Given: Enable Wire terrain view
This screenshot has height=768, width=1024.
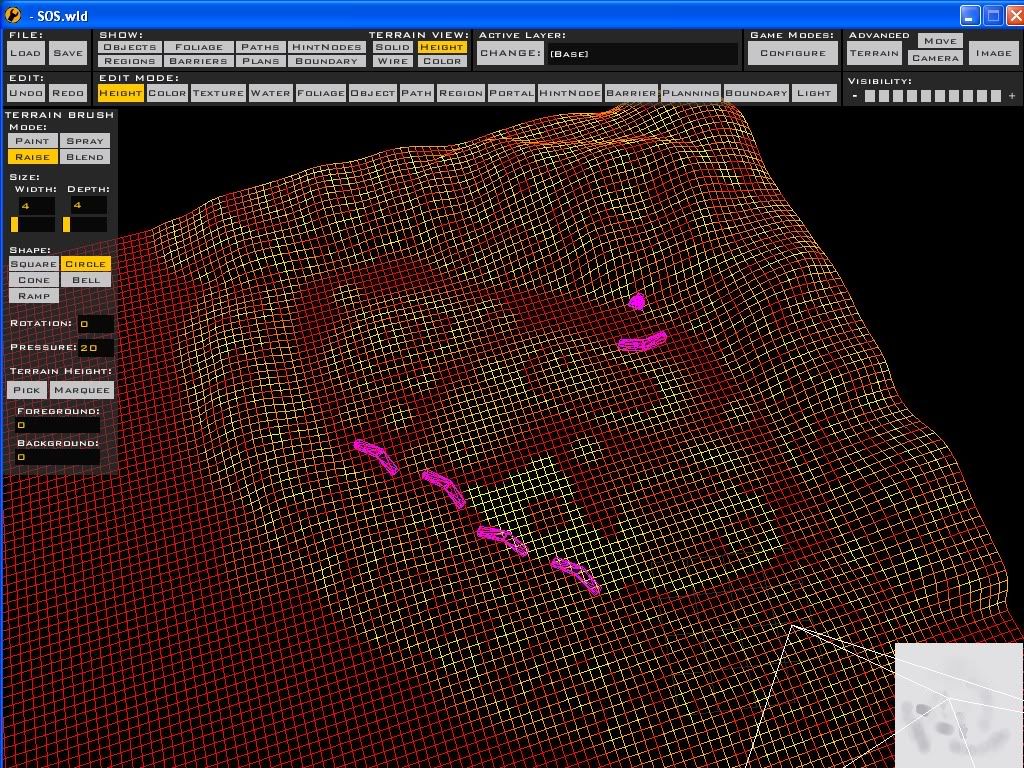Looking at the screenshot, I should (x=392, y=61).
